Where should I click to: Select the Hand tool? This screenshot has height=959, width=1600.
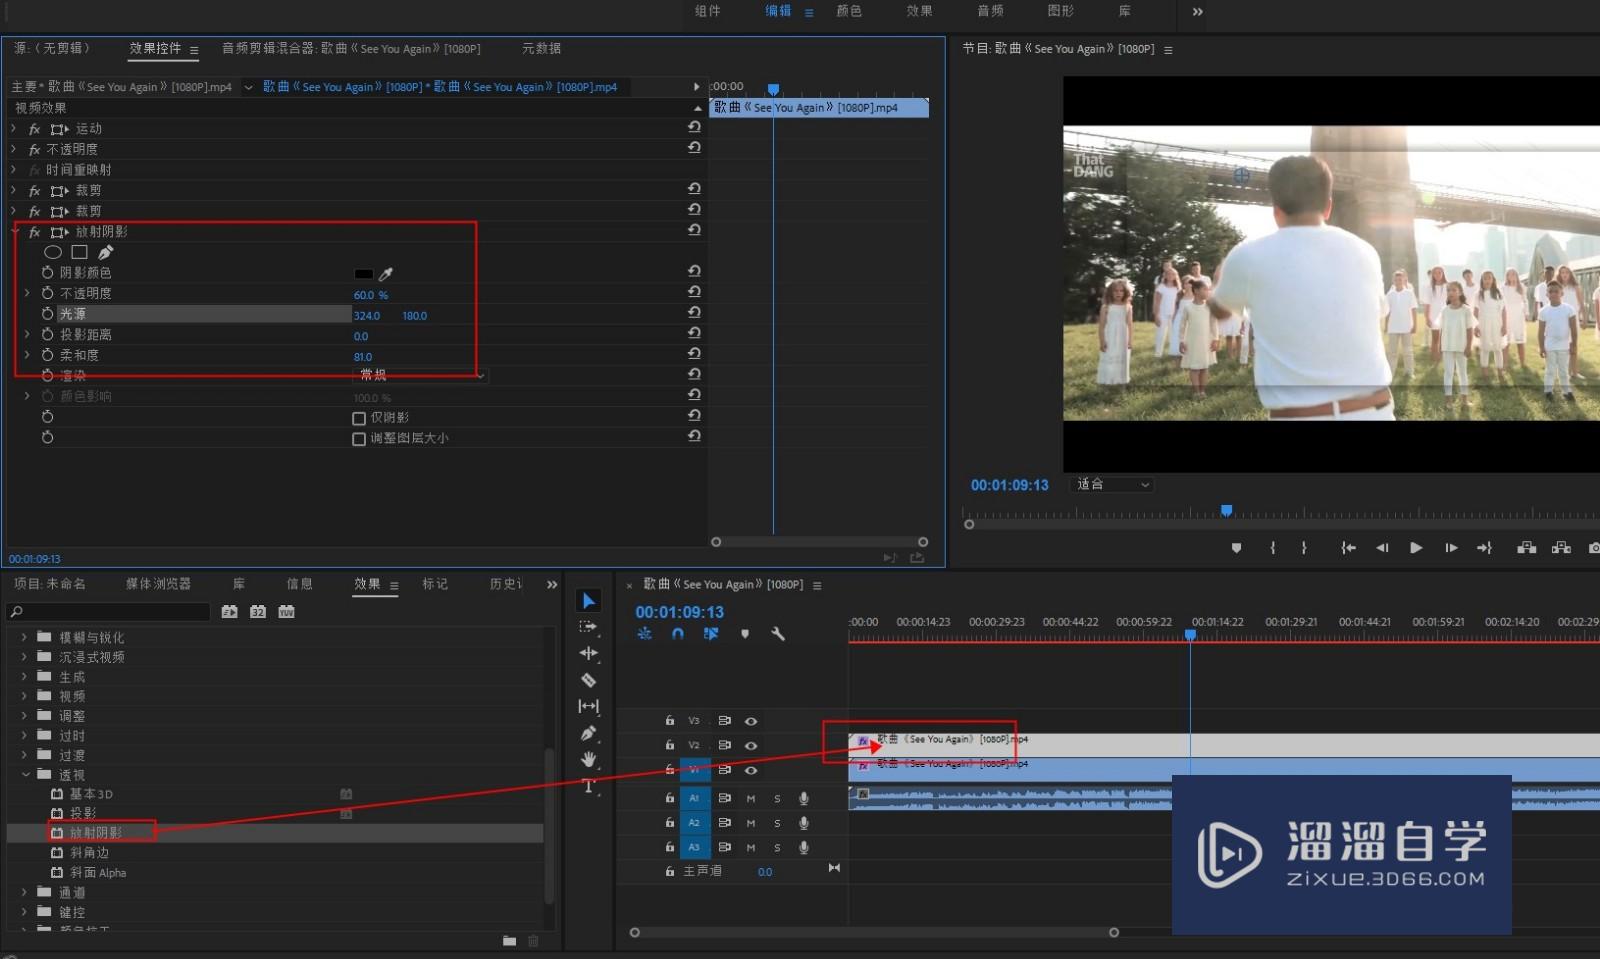click(x=588, y=759)
